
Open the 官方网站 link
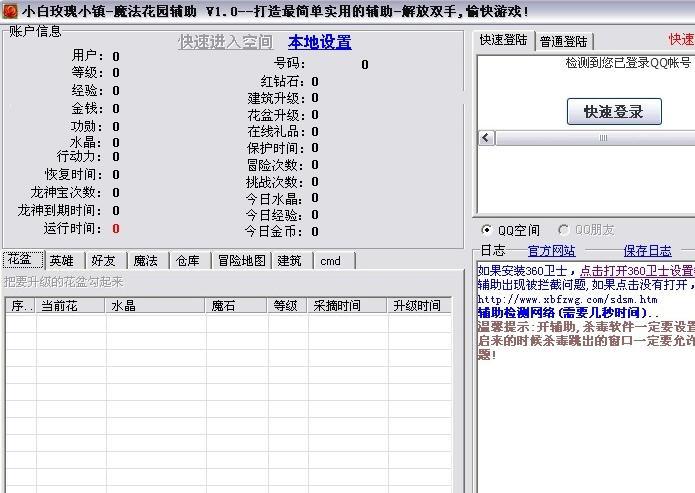551,251
